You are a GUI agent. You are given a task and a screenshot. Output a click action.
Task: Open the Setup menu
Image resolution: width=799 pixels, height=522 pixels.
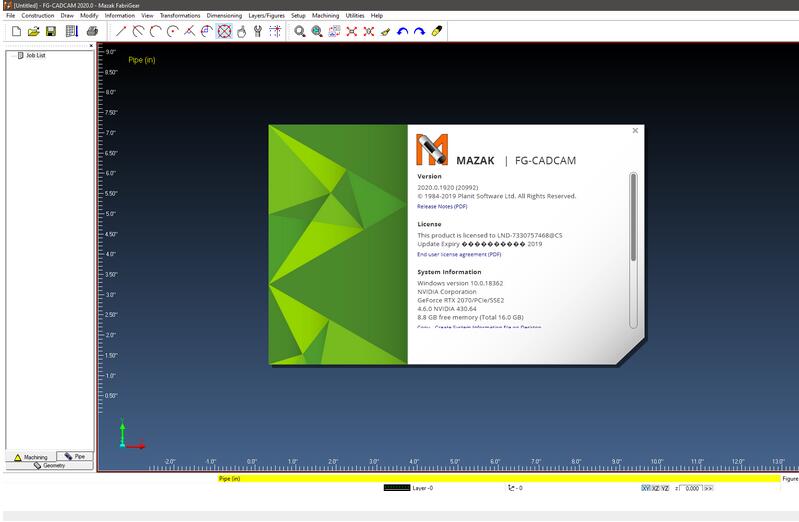coord(298,16)
